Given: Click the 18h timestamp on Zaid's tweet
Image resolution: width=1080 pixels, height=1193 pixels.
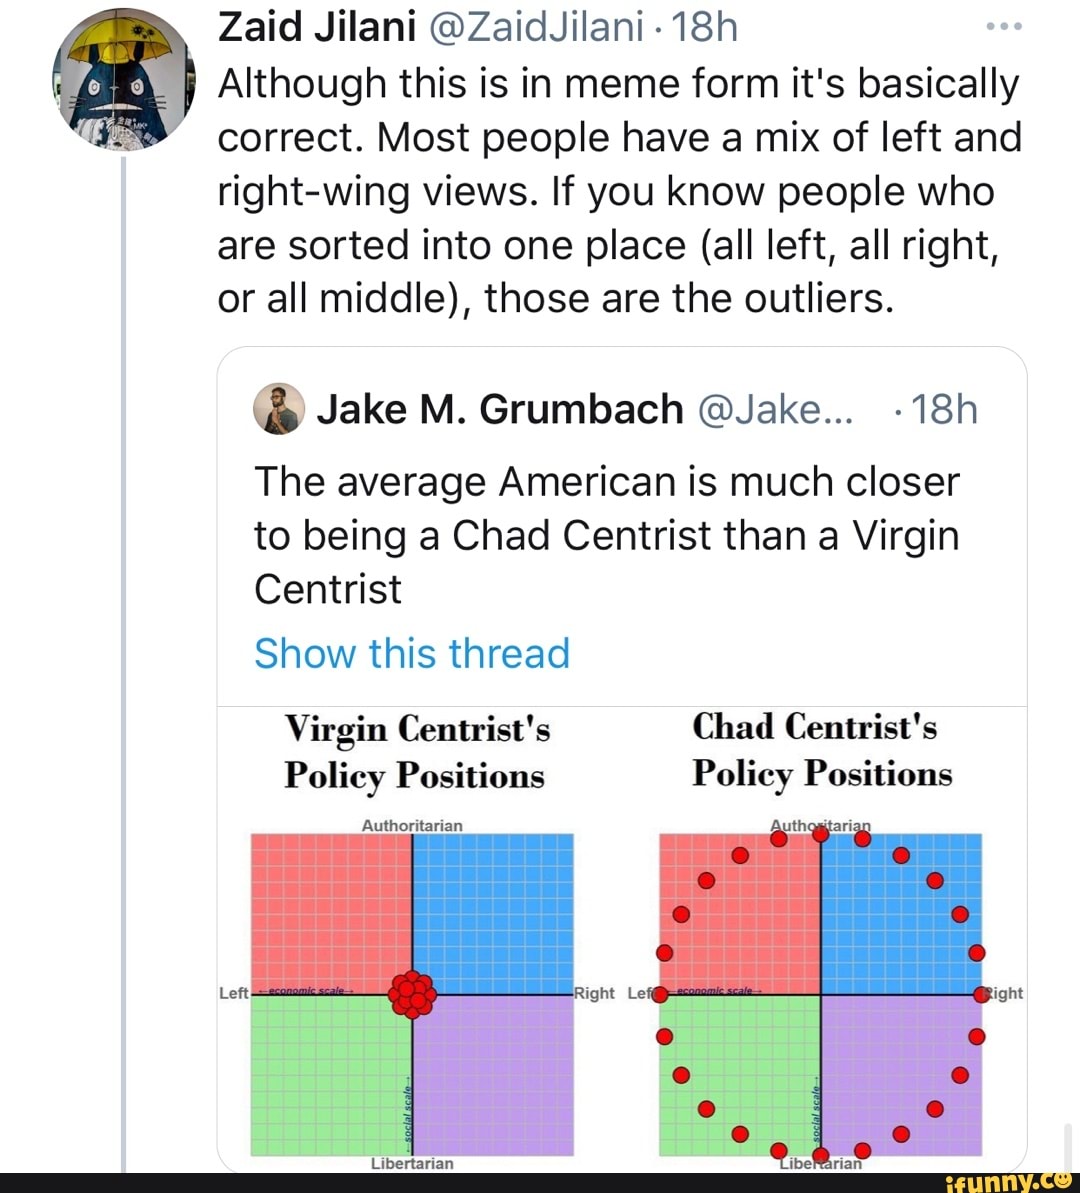Looking at the screenshot, I should 704,27.
